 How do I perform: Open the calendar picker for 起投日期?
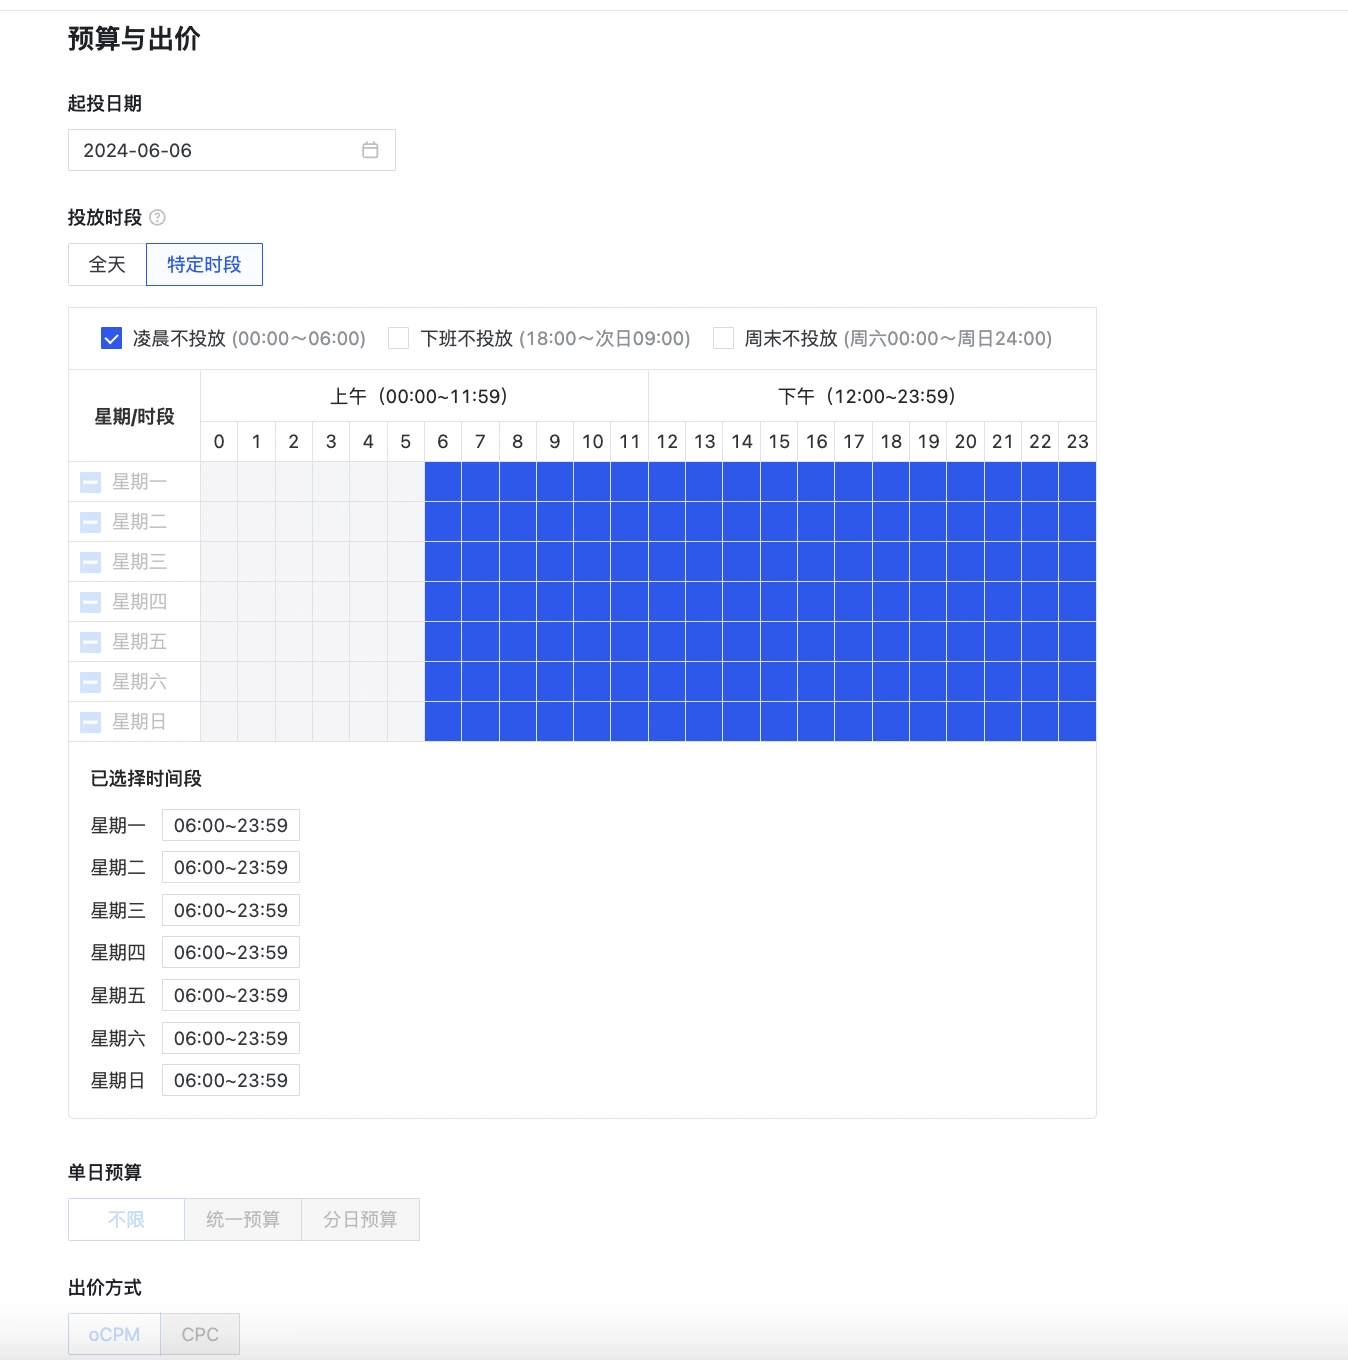[x=371, y=150]
